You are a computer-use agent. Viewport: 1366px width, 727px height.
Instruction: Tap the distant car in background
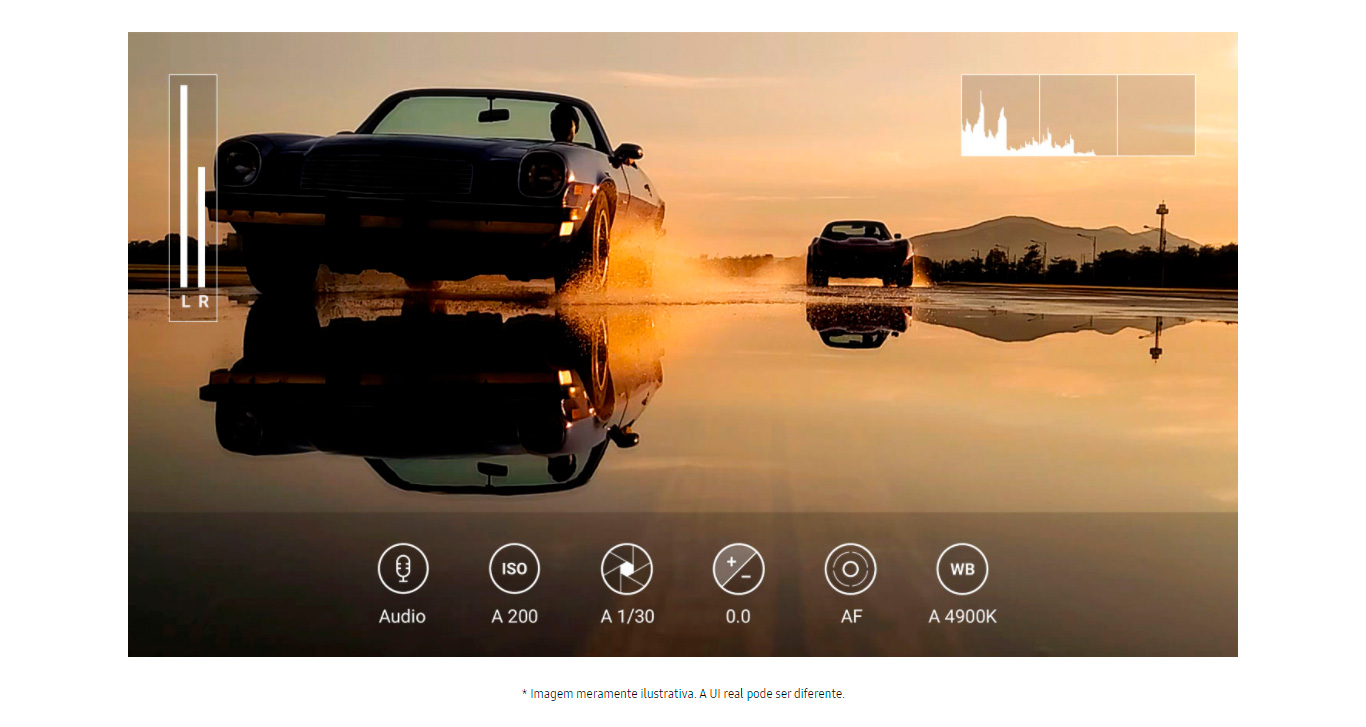(859, 252)
